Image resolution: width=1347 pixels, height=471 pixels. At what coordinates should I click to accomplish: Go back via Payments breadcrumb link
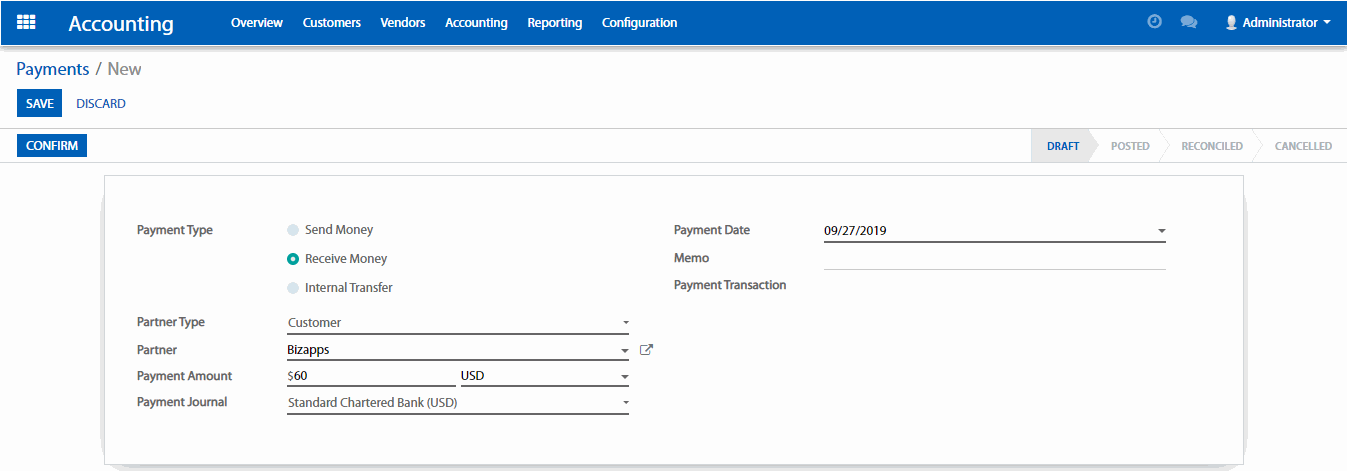pos(53,69)
